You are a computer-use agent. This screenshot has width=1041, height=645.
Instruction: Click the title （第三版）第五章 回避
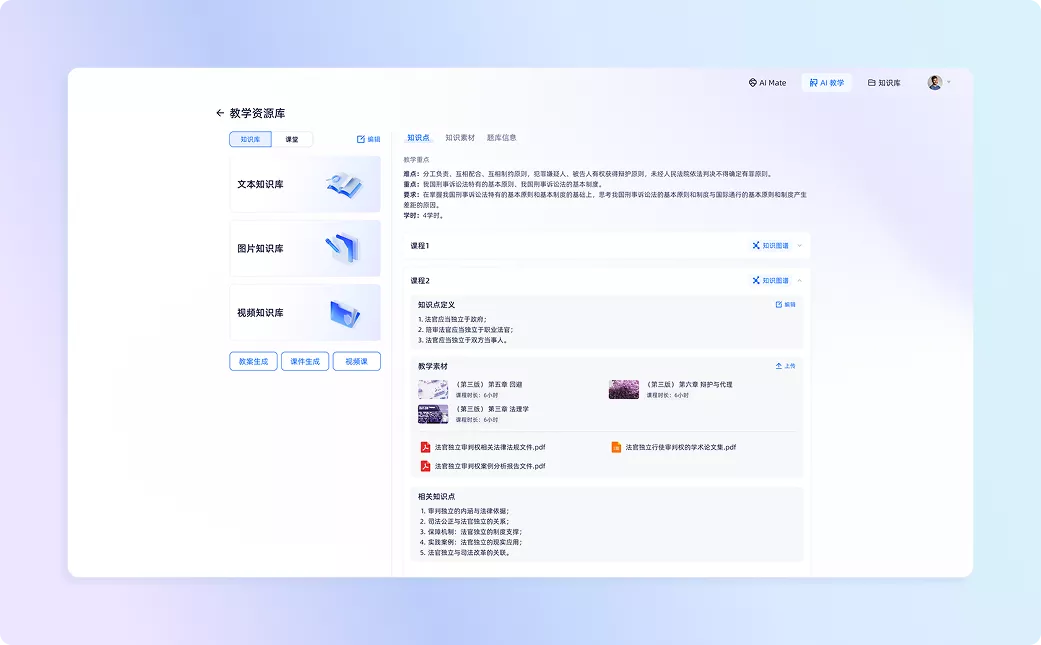489,384
